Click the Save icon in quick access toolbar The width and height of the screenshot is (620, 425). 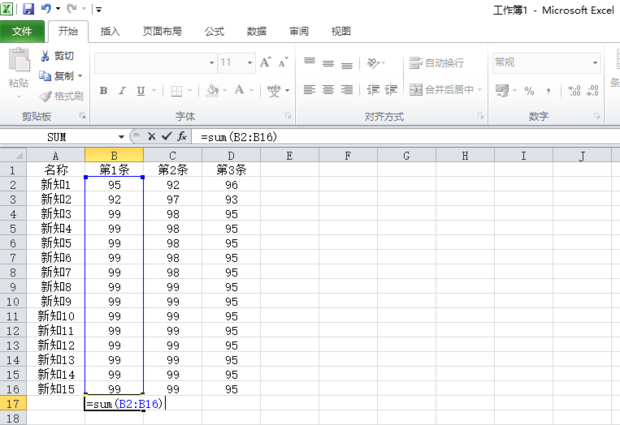[28, 9]
